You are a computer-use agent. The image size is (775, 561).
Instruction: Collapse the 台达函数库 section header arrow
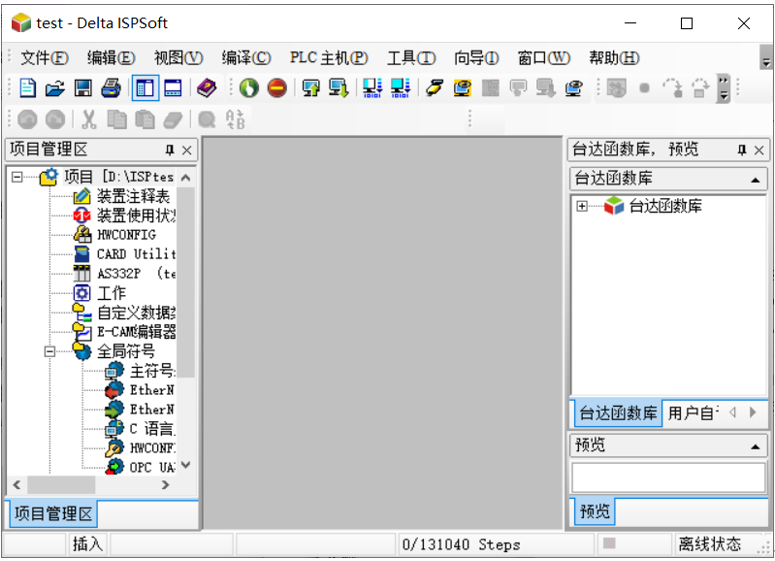click(755, 180)
